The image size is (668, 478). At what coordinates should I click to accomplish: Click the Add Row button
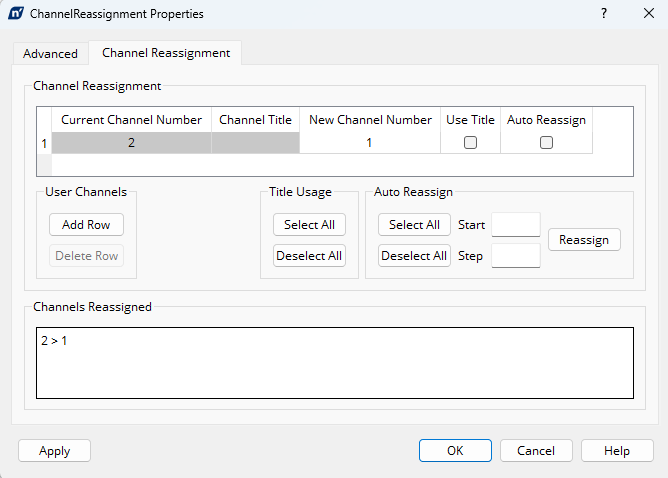tap(86, 225)
